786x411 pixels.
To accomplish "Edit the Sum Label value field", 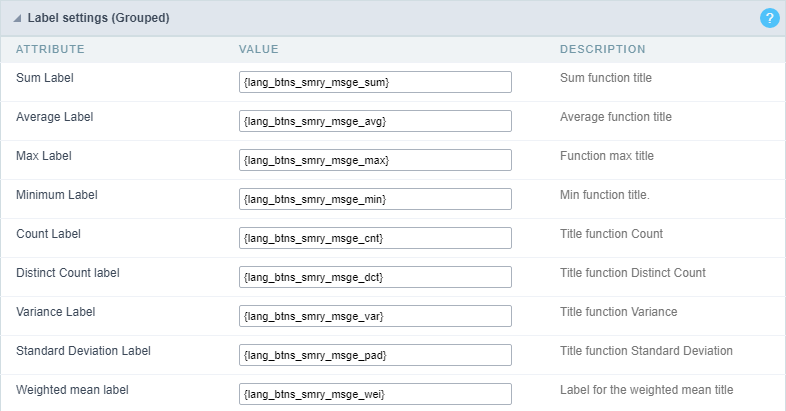I will click(x=375, y=82).
